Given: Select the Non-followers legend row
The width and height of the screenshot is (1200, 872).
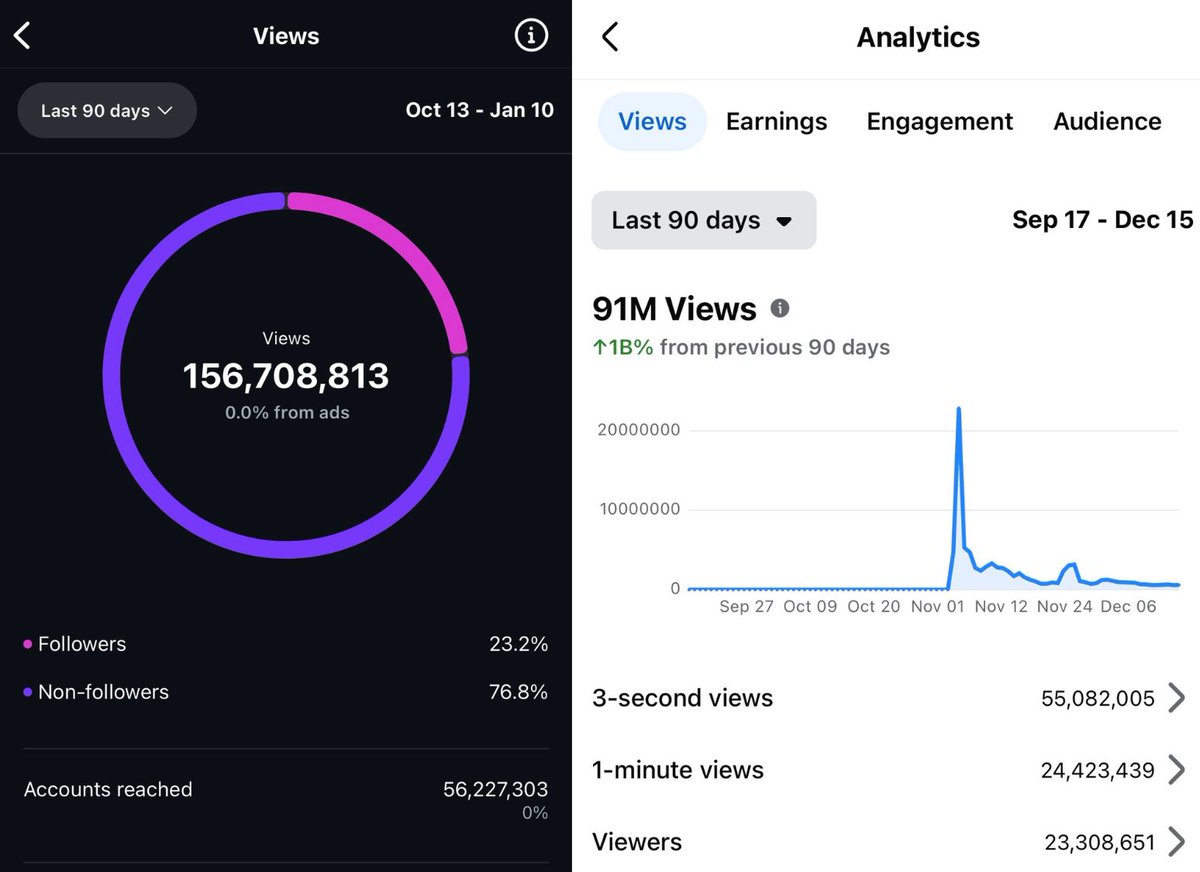Looking at the screenshot, I should (286, 692).
